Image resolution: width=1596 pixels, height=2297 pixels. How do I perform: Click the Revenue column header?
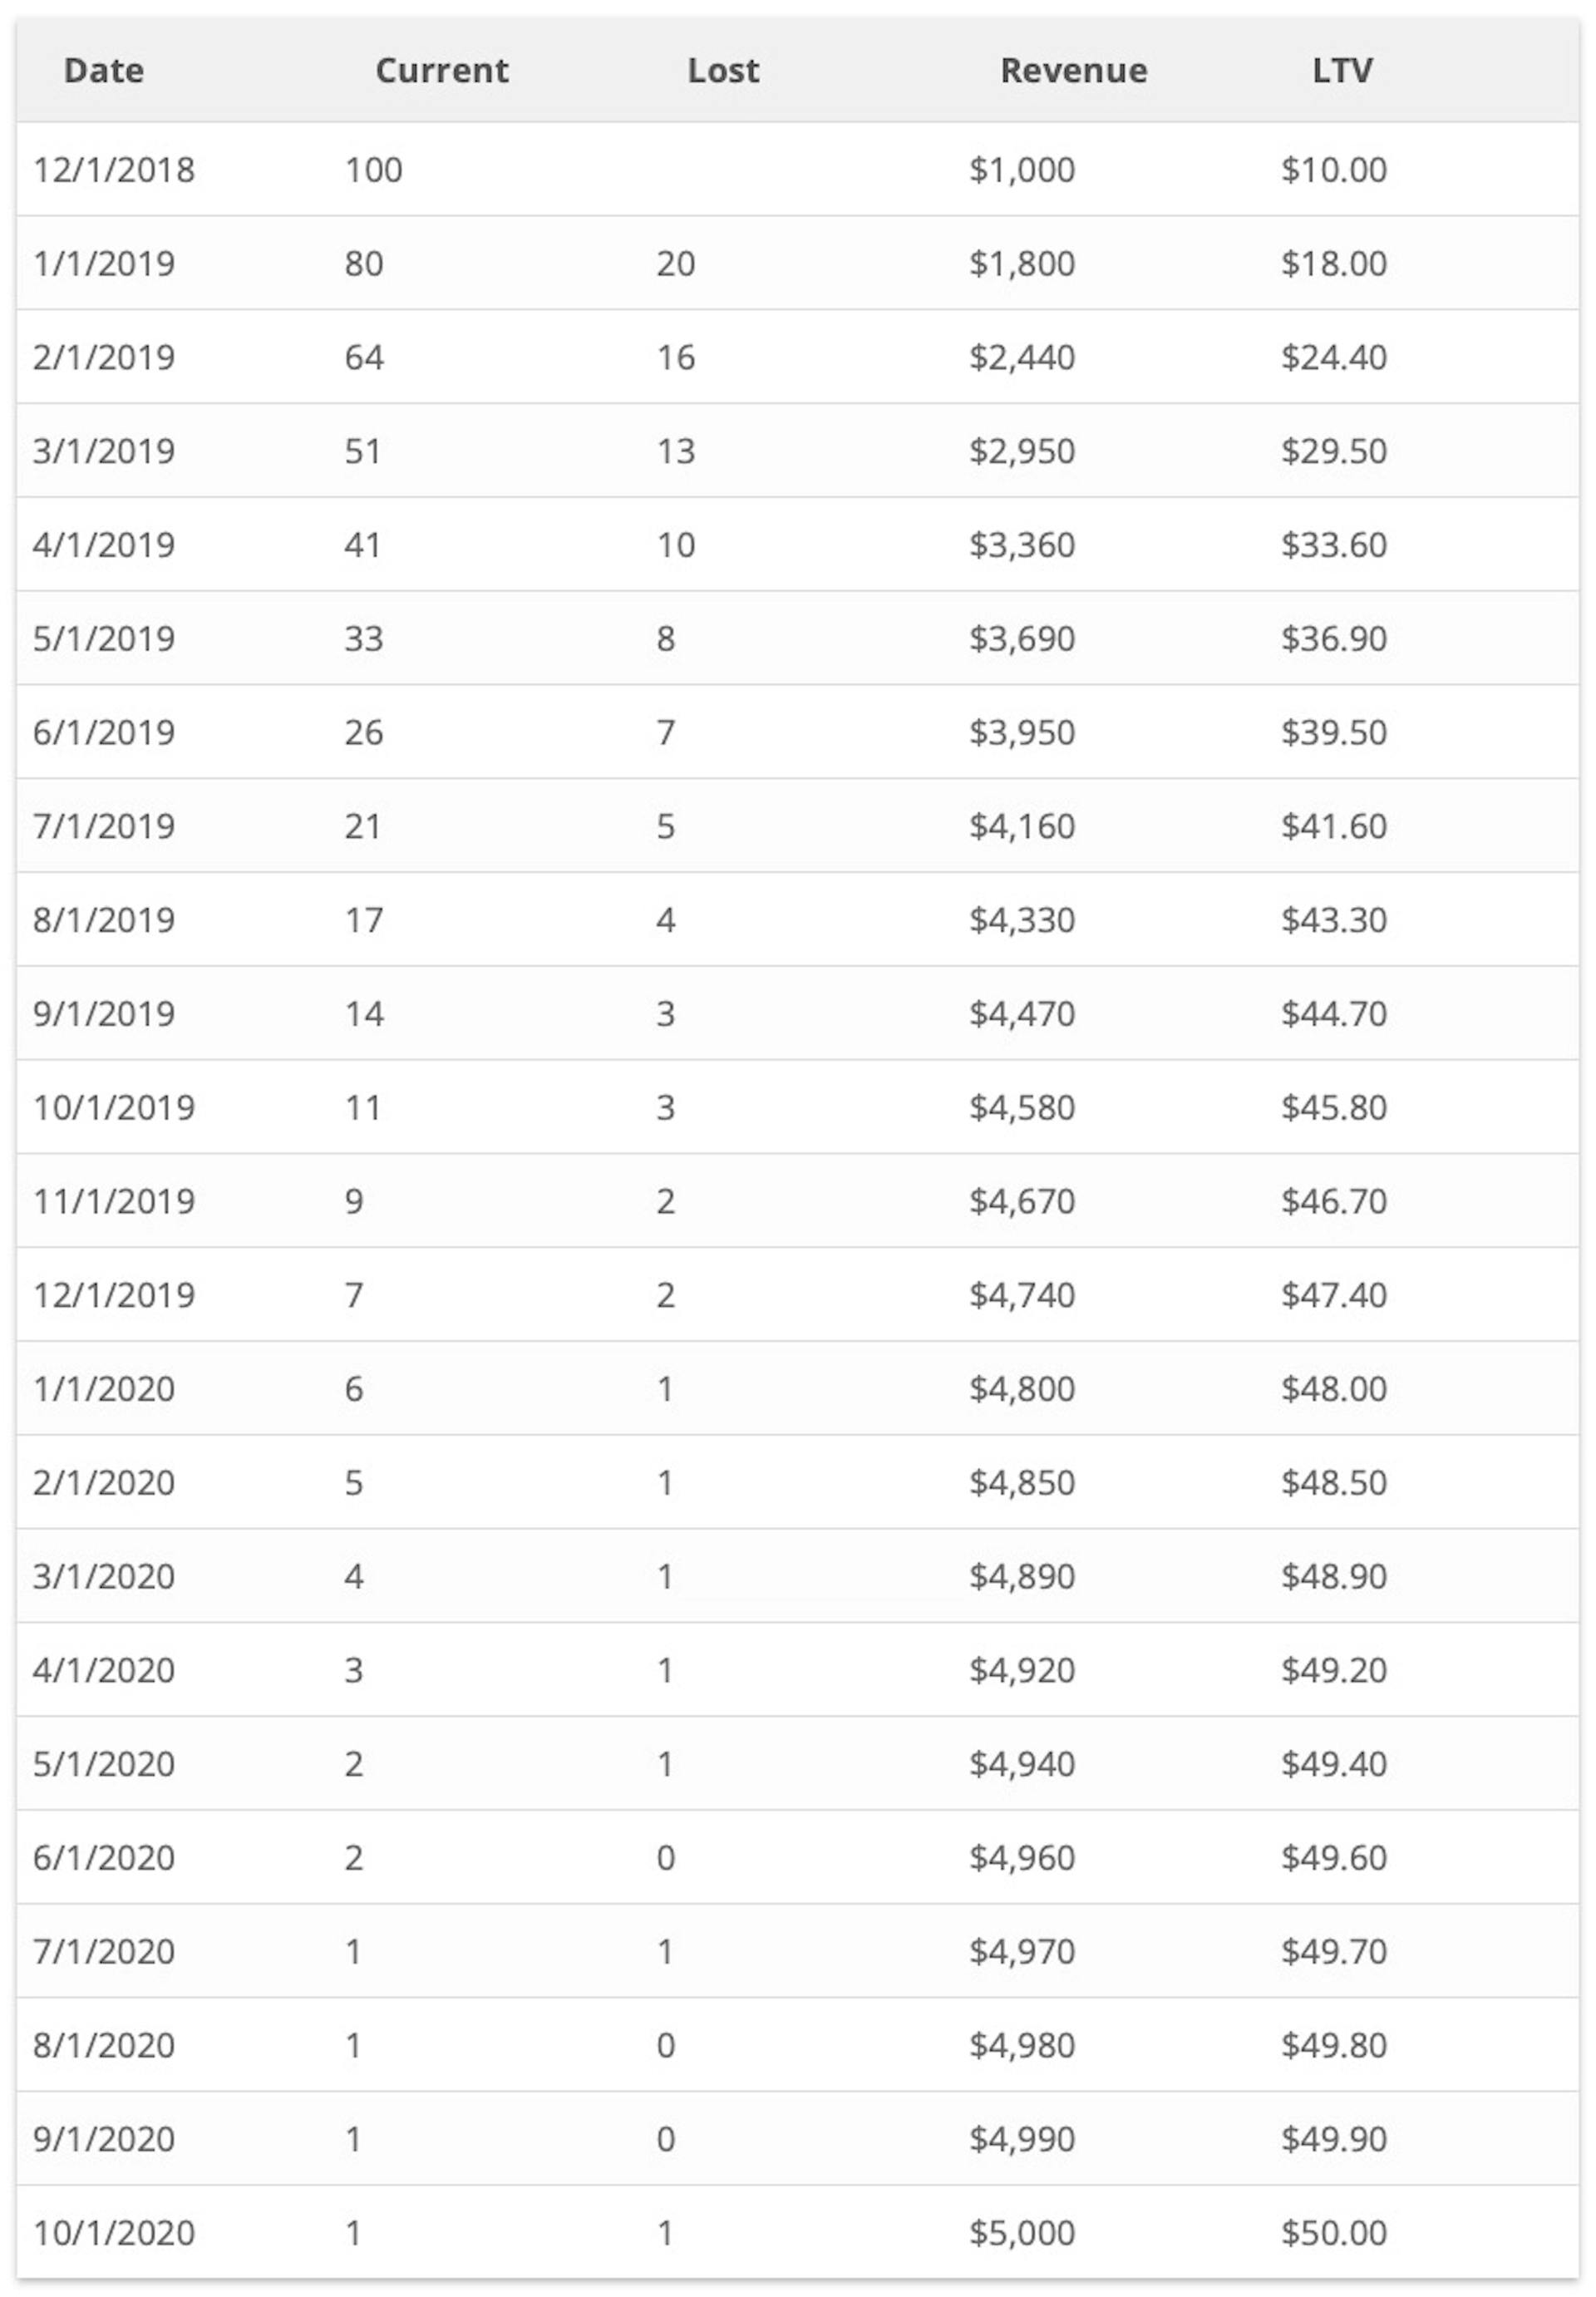(1073, 71)
